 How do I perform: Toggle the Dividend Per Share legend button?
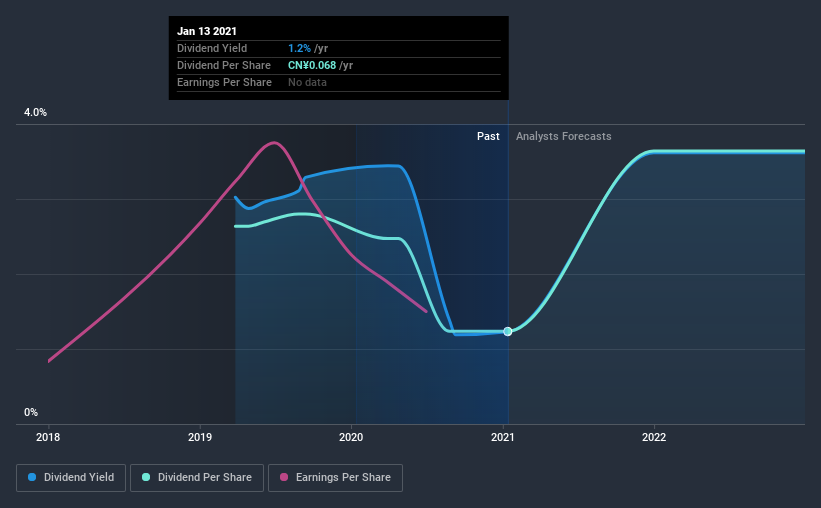tap(197, 478)
